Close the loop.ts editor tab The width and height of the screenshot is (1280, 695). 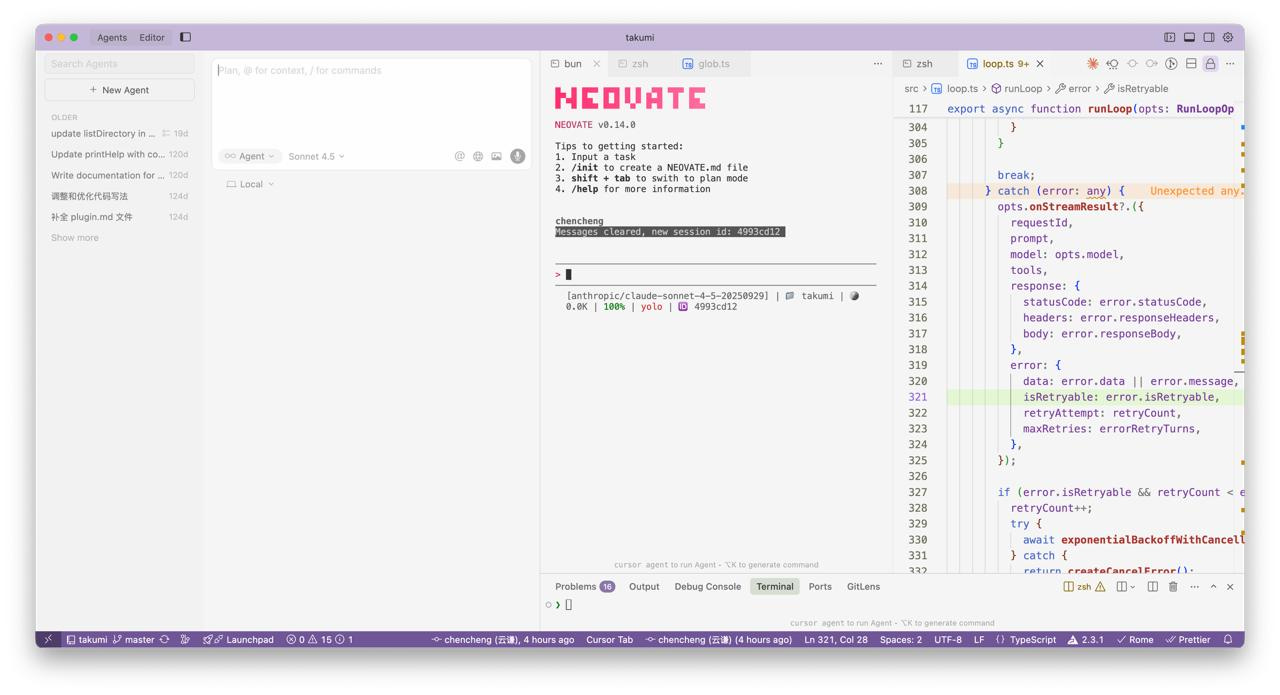tap(1040, 63)
